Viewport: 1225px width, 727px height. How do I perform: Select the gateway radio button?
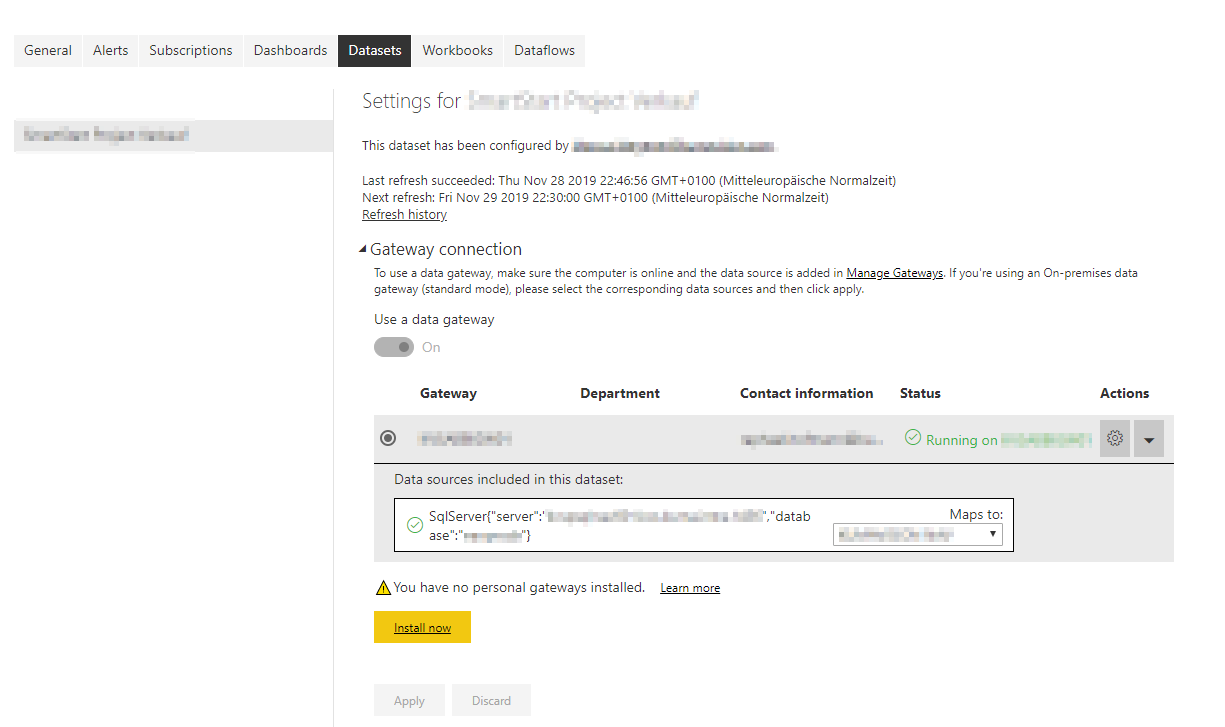(x=388, y=438)
